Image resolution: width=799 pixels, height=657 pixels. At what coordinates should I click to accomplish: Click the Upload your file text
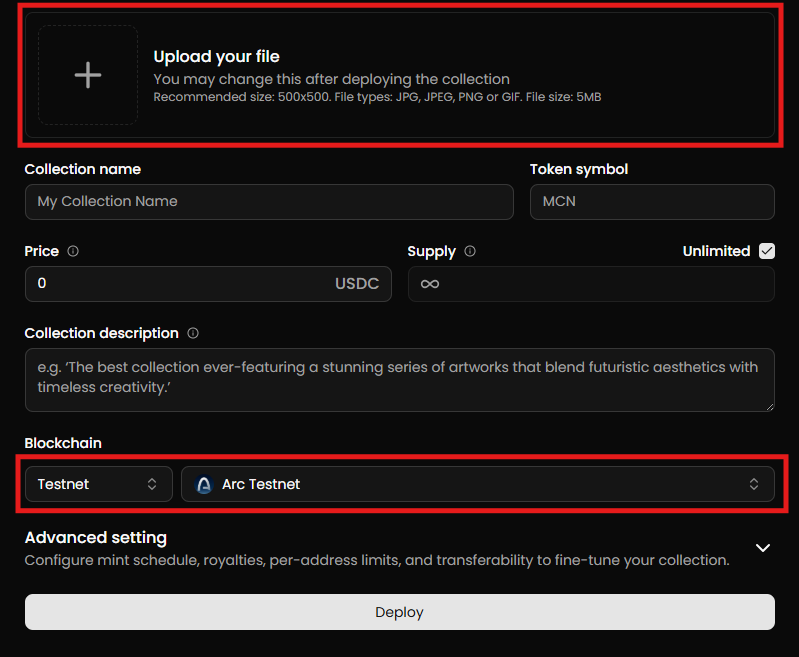[216, 57]
